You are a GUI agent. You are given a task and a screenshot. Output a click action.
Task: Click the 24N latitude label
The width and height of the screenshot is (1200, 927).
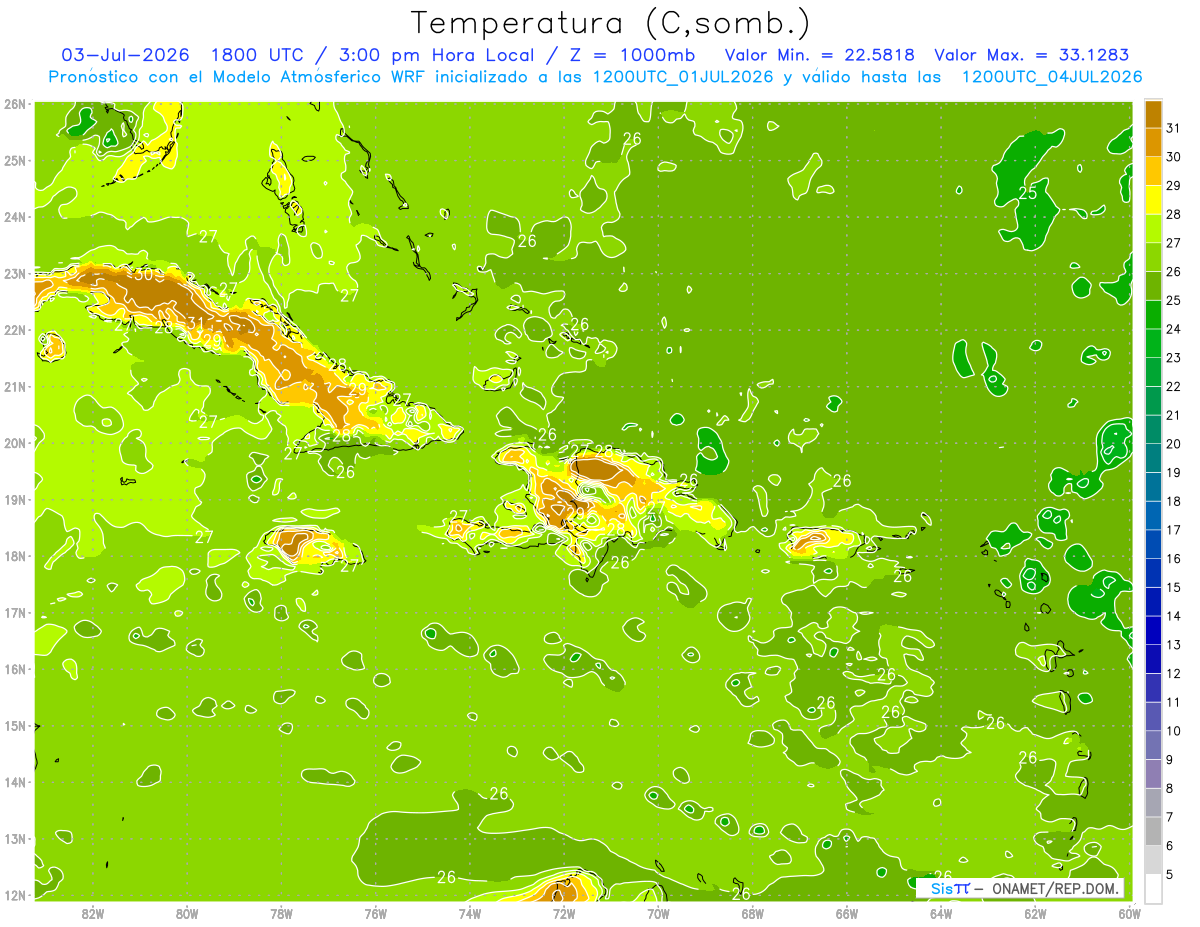coord(15,217)
